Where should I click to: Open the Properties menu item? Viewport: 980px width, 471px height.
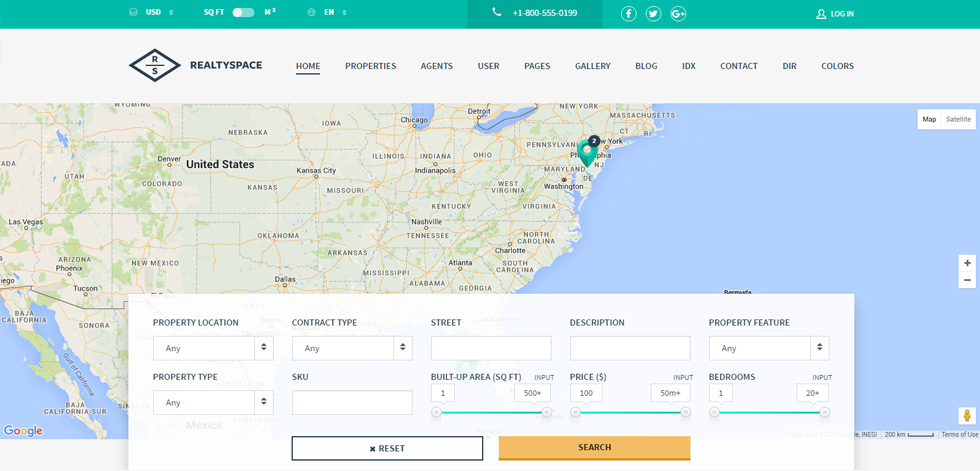click(x=371, y=66)
